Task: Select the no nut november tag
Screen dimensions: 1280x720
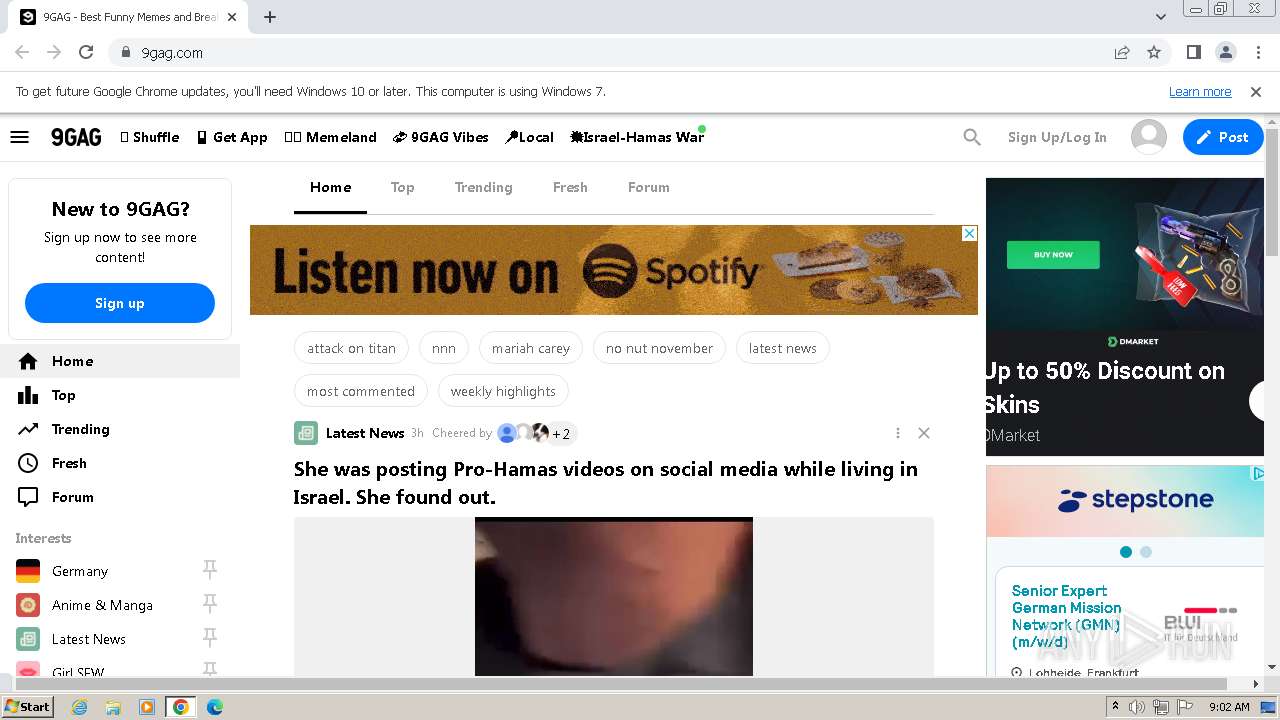Action: click(659, 348)
